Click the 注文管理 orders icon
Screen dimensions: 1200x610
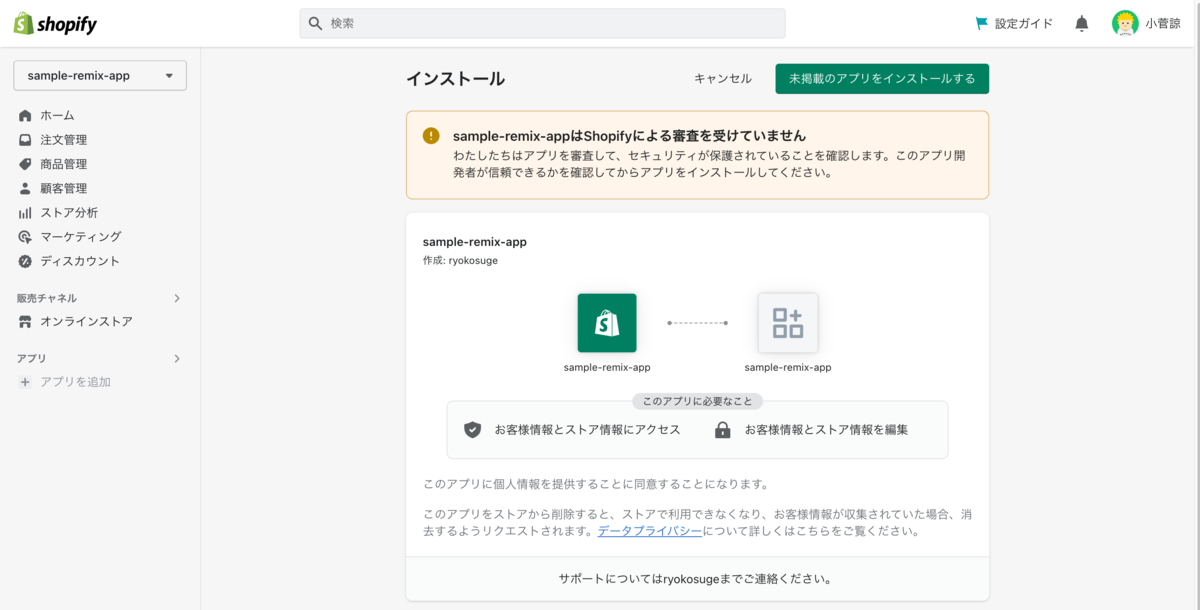25,140
